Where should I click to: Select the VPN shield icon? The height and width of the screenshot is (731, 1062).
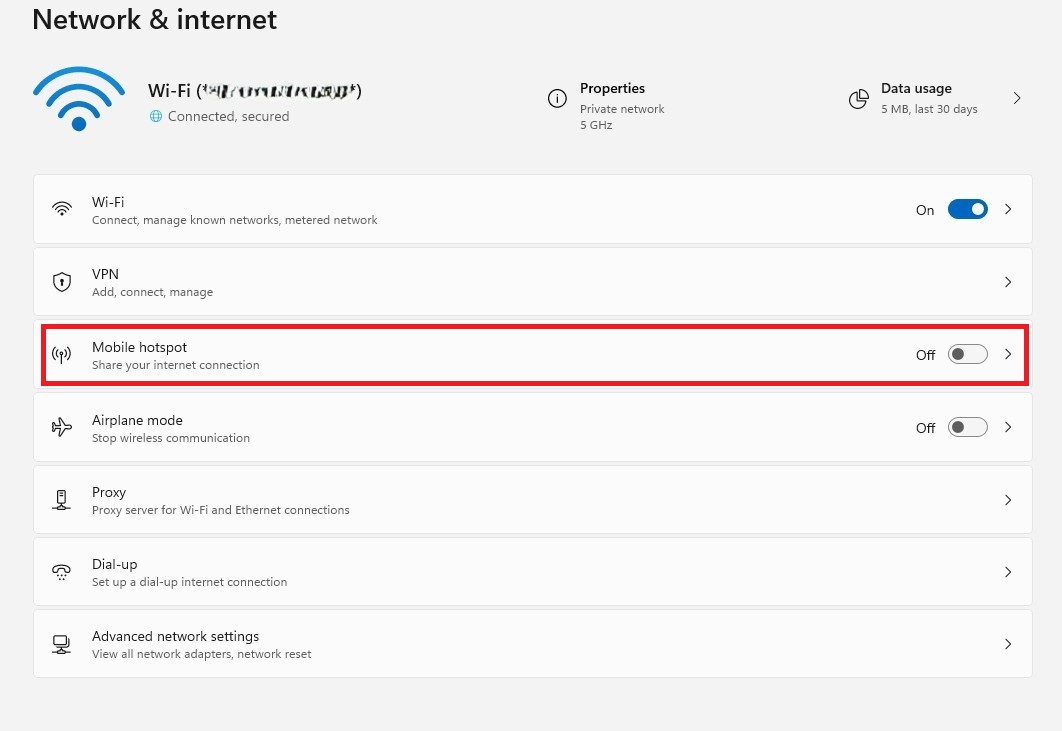pos(62,281)
